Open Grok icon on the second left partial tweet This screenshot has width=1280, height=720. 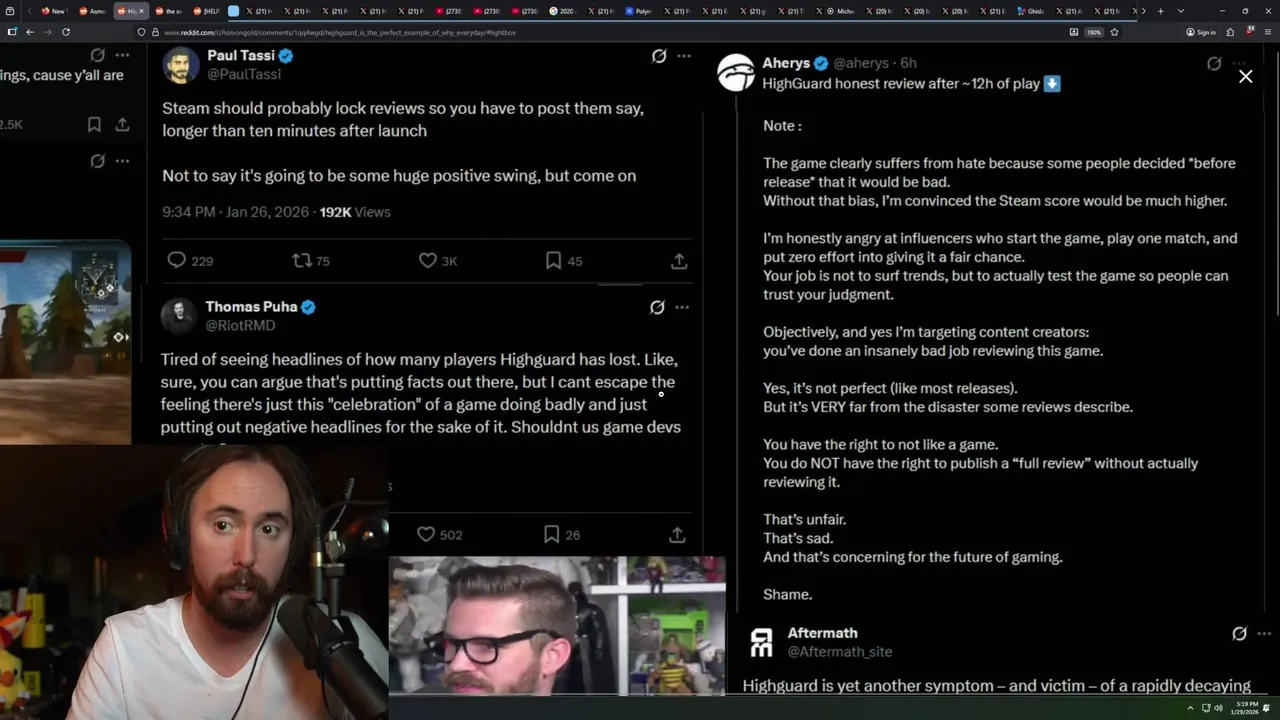click(97, 161)
